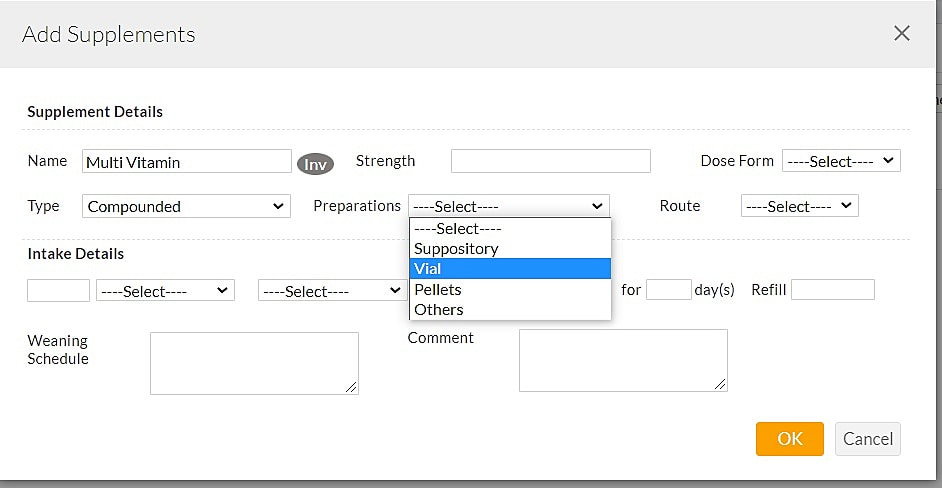Image resolution: width=942 pixels, height=488 pixels.
Task: Click the Refill input box
Action: (x=832, y=290)
